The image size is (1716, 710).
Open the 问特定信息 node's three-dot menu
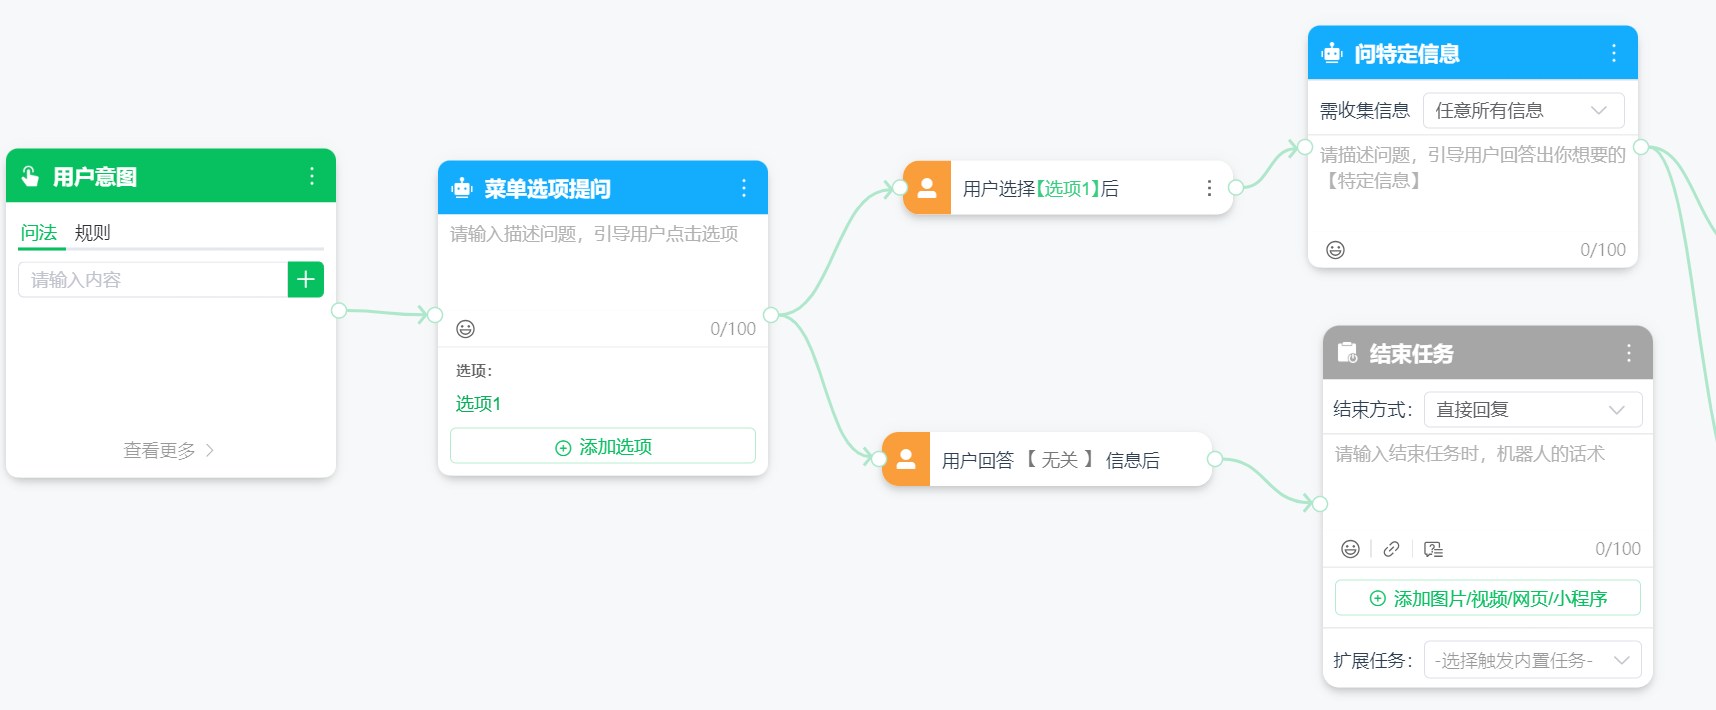[1613, 53]
